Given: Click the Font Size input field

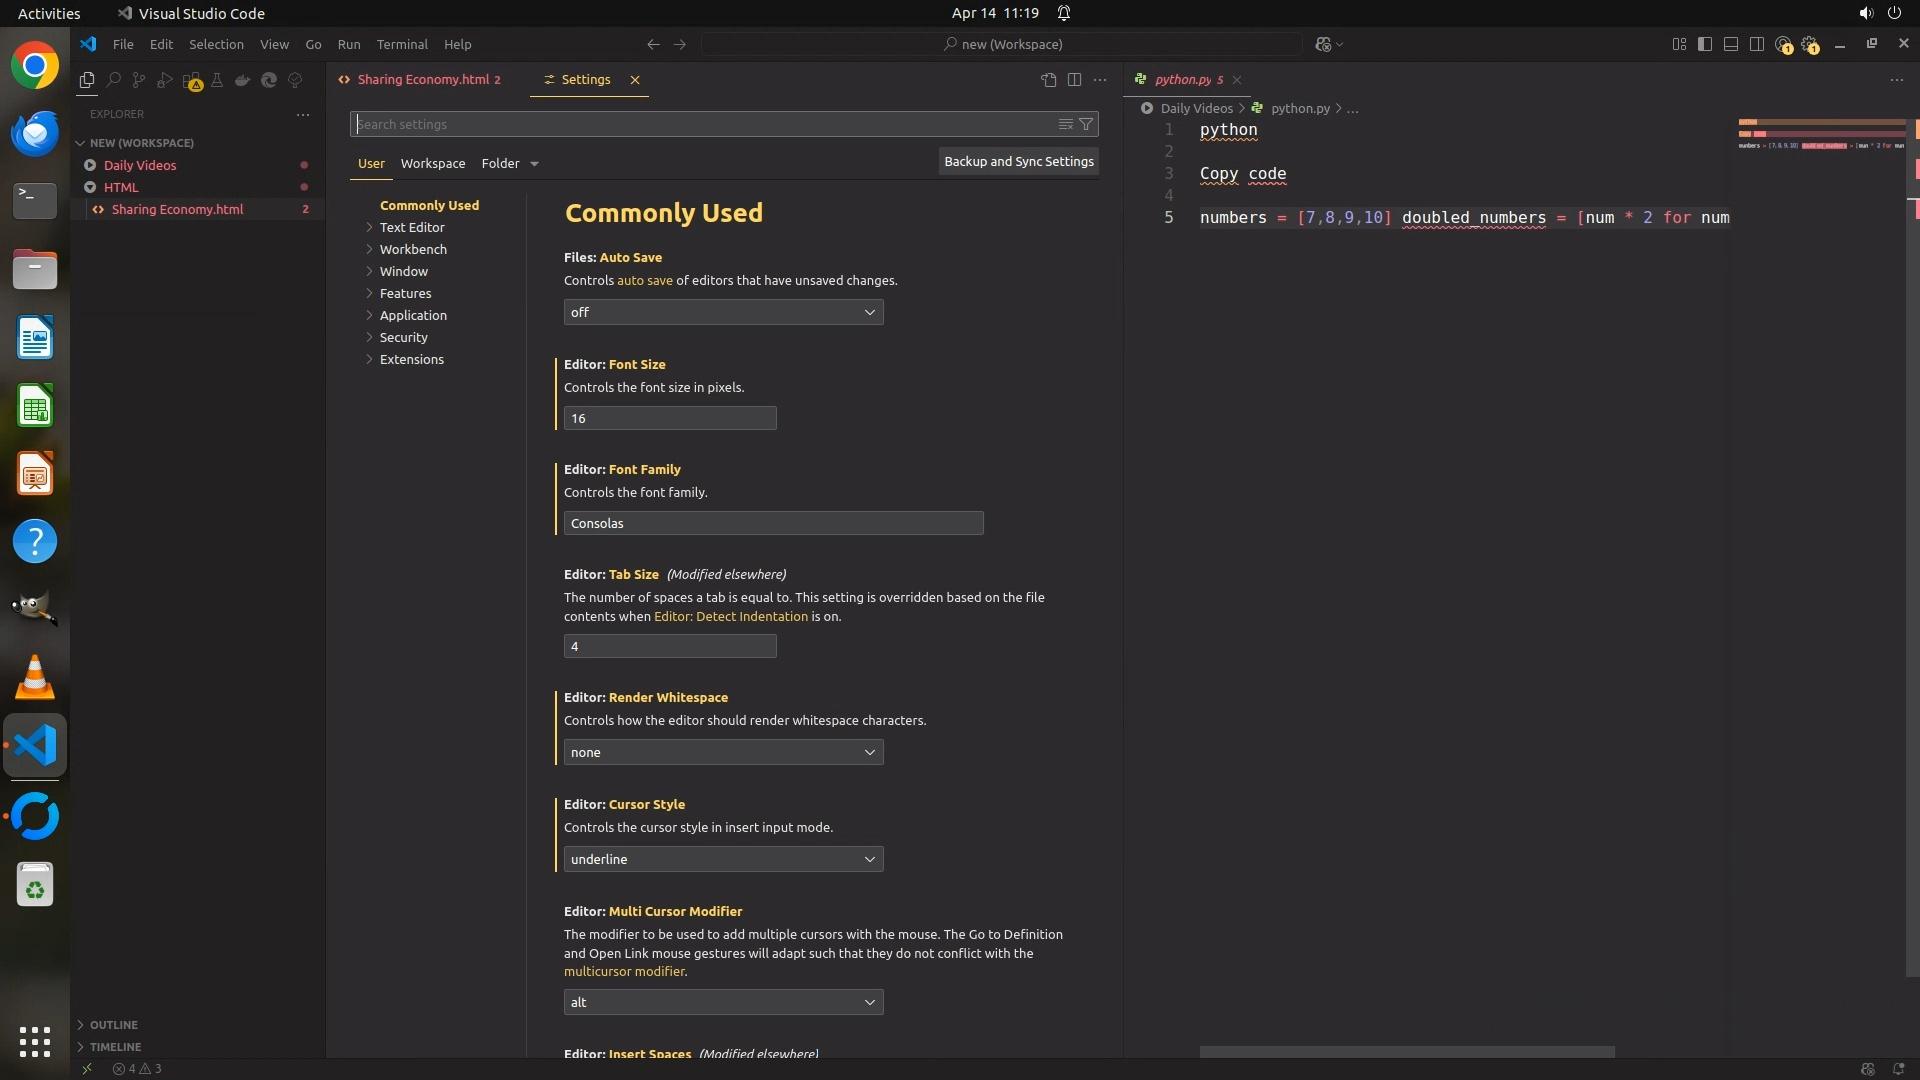Looking at the screenshot, I should pyautogui.click(x=669, y=418).
